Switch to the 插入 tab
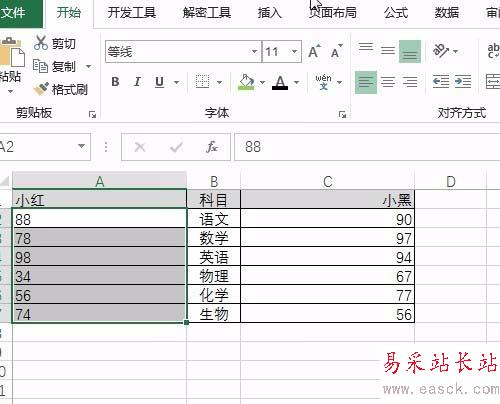Image resolution: width=500 pixels, height=404 pixels. 270,13
